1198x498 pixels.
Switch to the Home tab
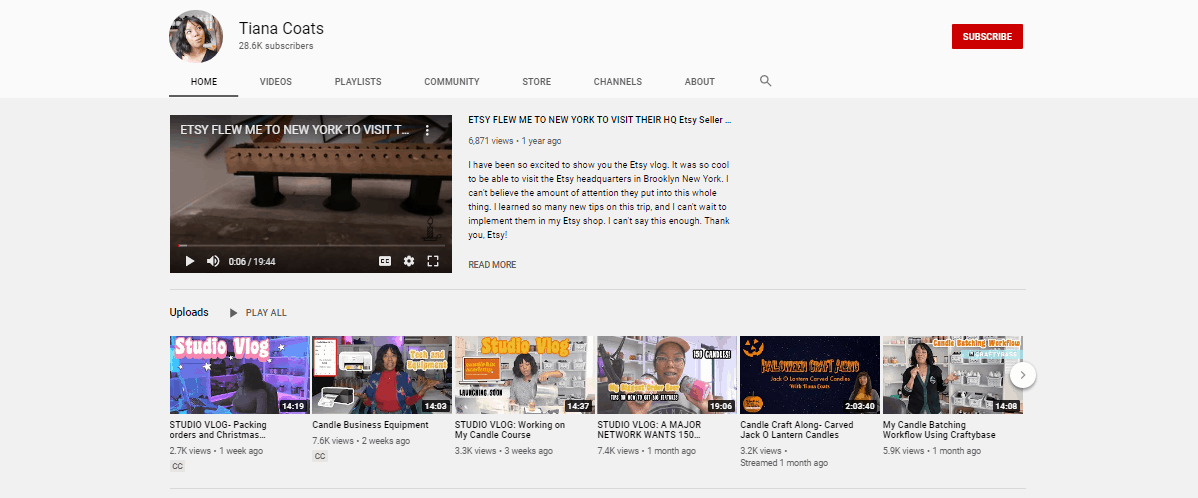[x=204, y=82]
